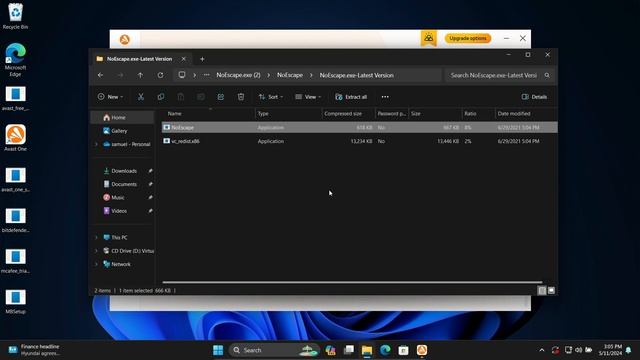
Task: Navigate to NoEscape breadcrumb folder
Action: tap(290, 75)
